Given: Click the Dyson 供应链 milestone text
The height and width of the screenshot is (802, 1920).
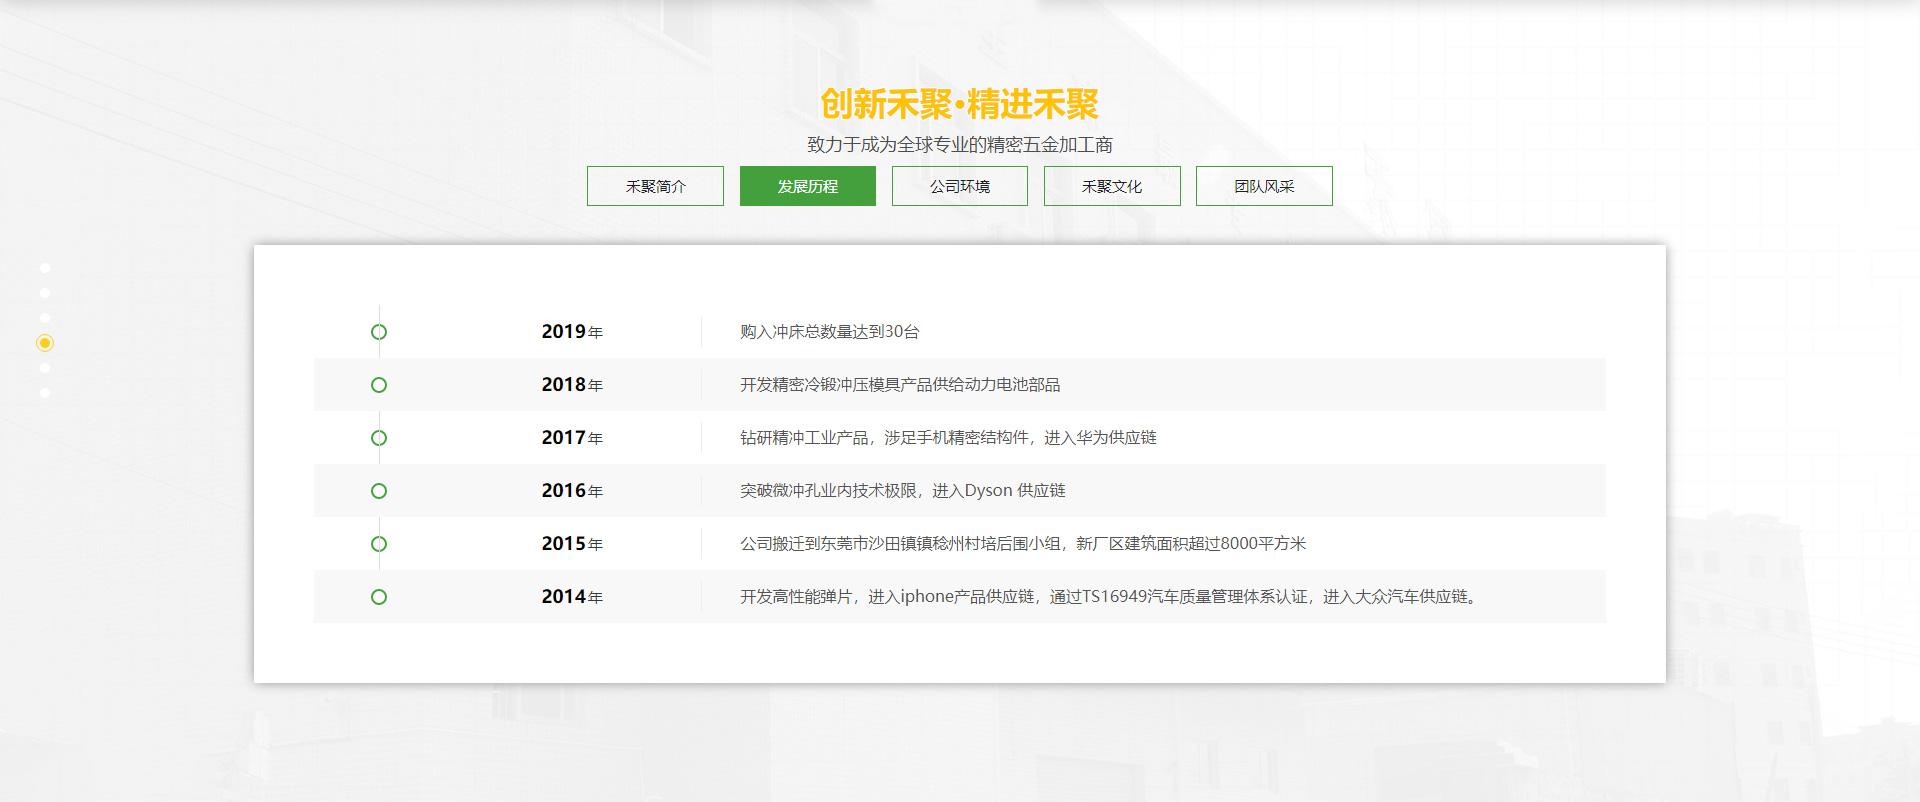Looking at the screenshot, I should pyautogui.click(x=902, y=491).
